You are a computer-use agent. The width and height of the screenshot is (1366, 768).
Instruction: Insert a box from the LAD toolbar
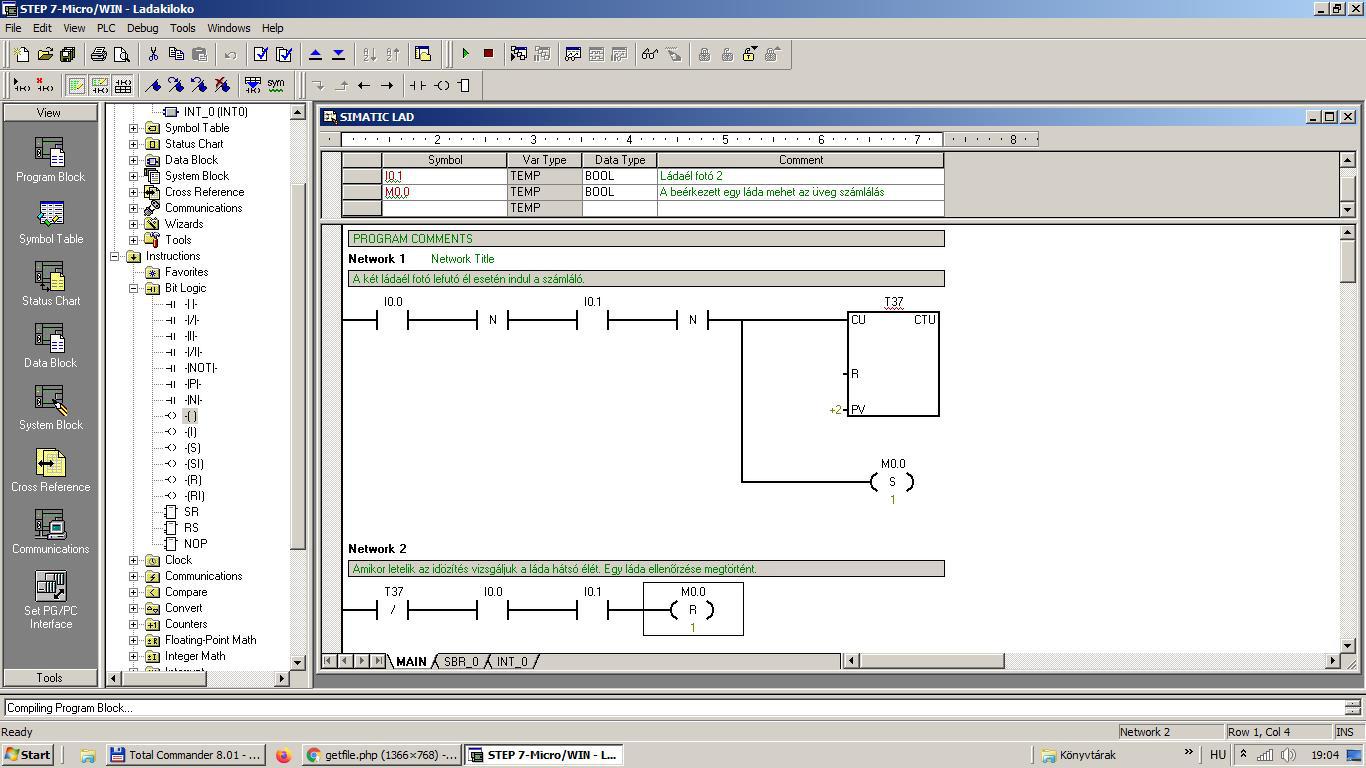click(464, 85)
